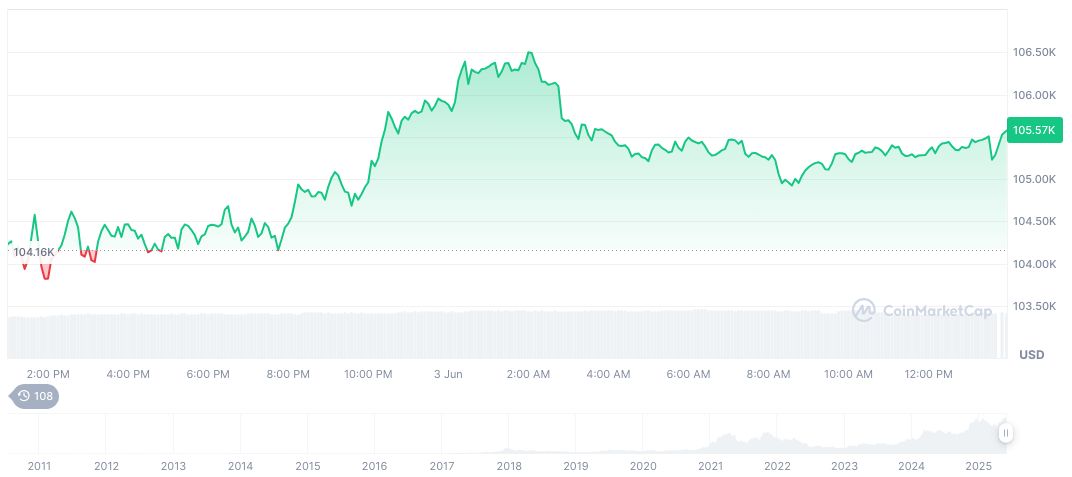Click the green 105.57K current price tag

click(x=1034, y=130)
